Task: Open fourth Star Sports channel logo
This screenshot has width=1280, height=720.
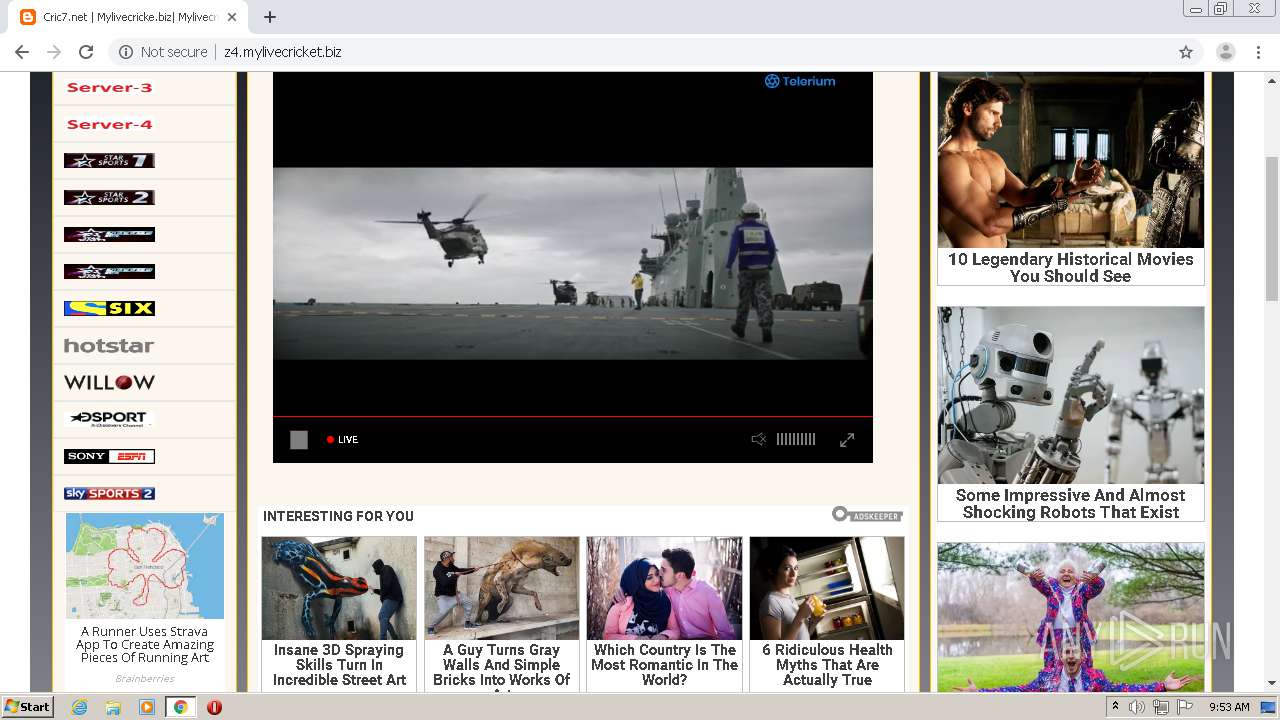Action: (109, 271)
